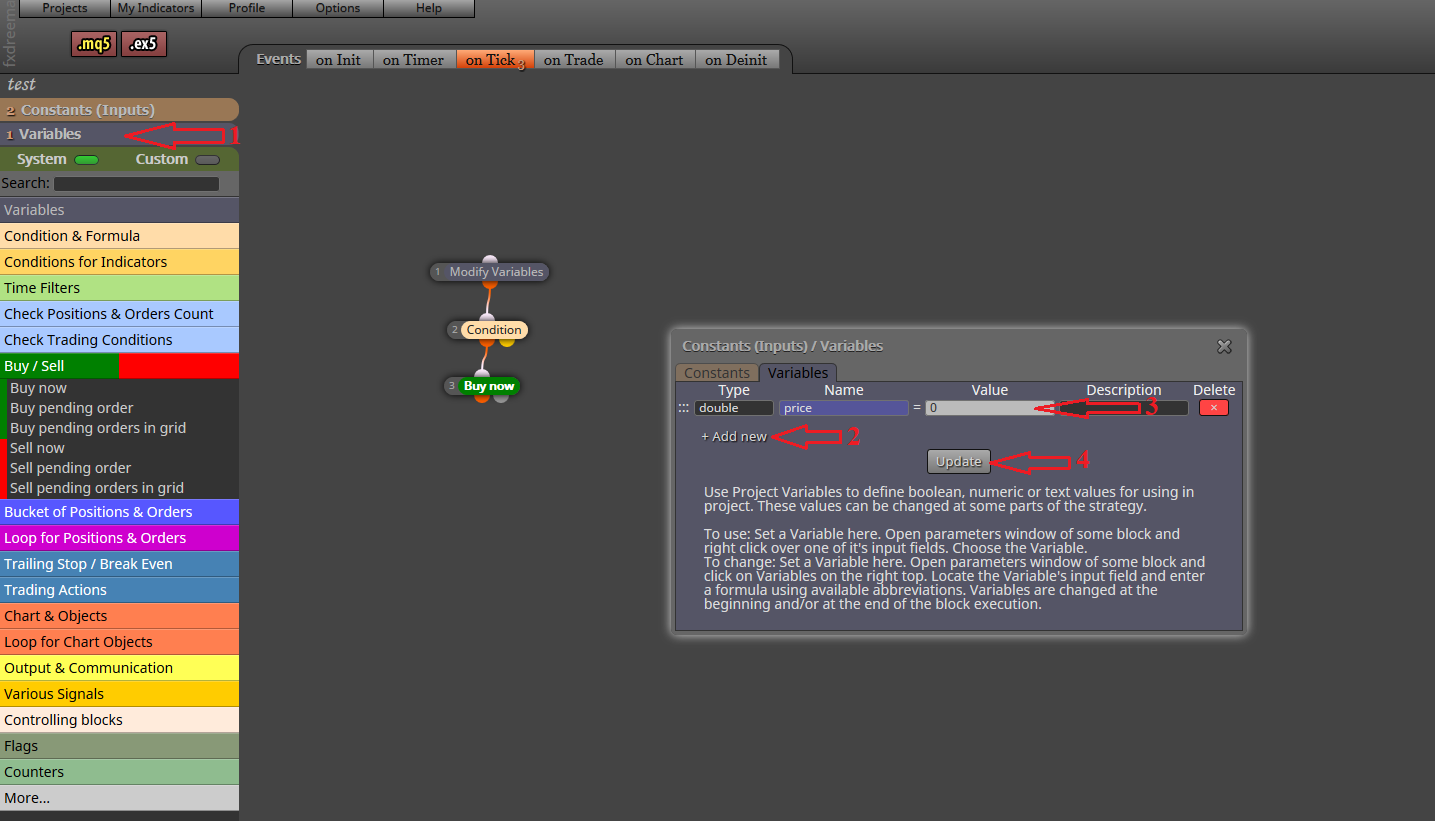Expand Check Trading Conditions category

(x=119, y=340)
